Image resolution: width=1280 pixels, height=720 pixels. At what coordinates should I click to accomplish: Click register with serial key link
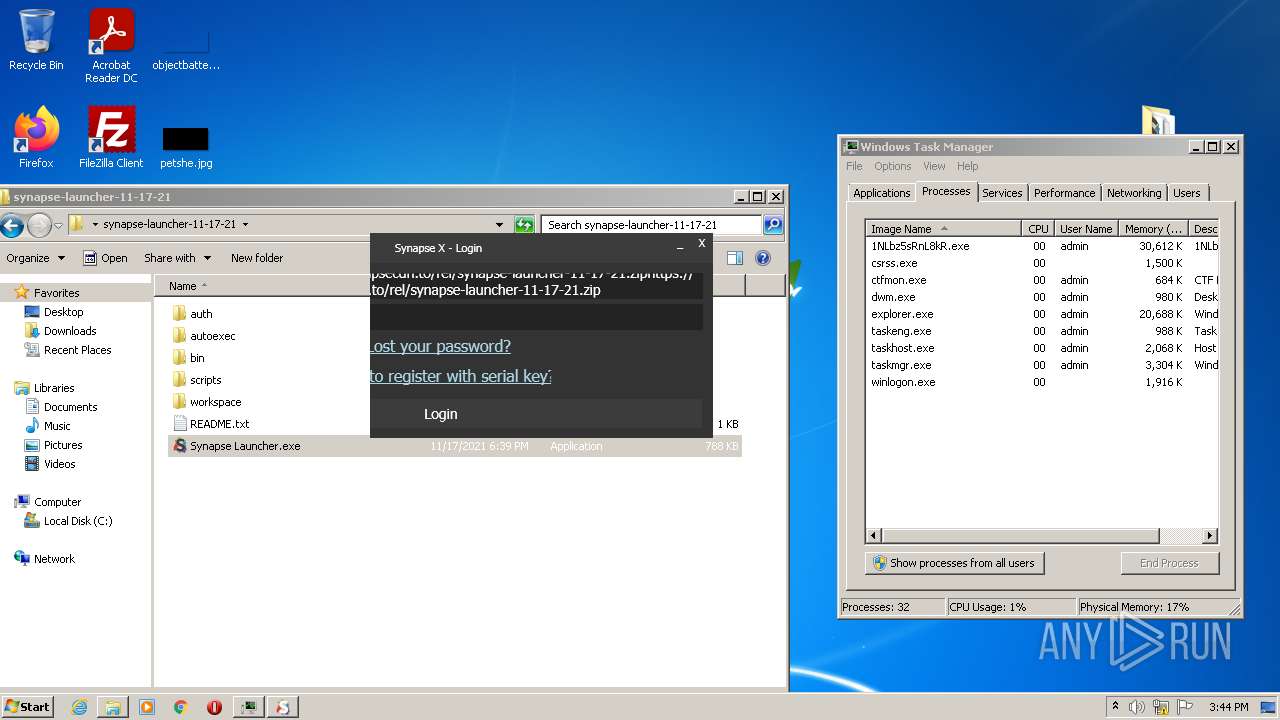point(461,376)
